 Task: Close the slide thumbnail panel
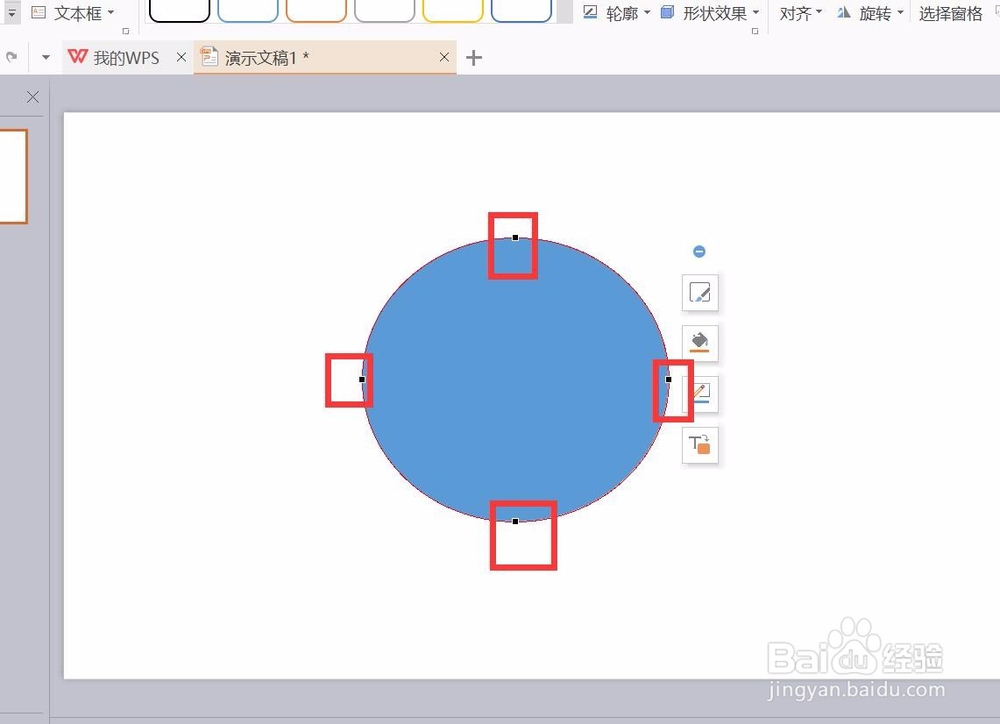(33, 97)
